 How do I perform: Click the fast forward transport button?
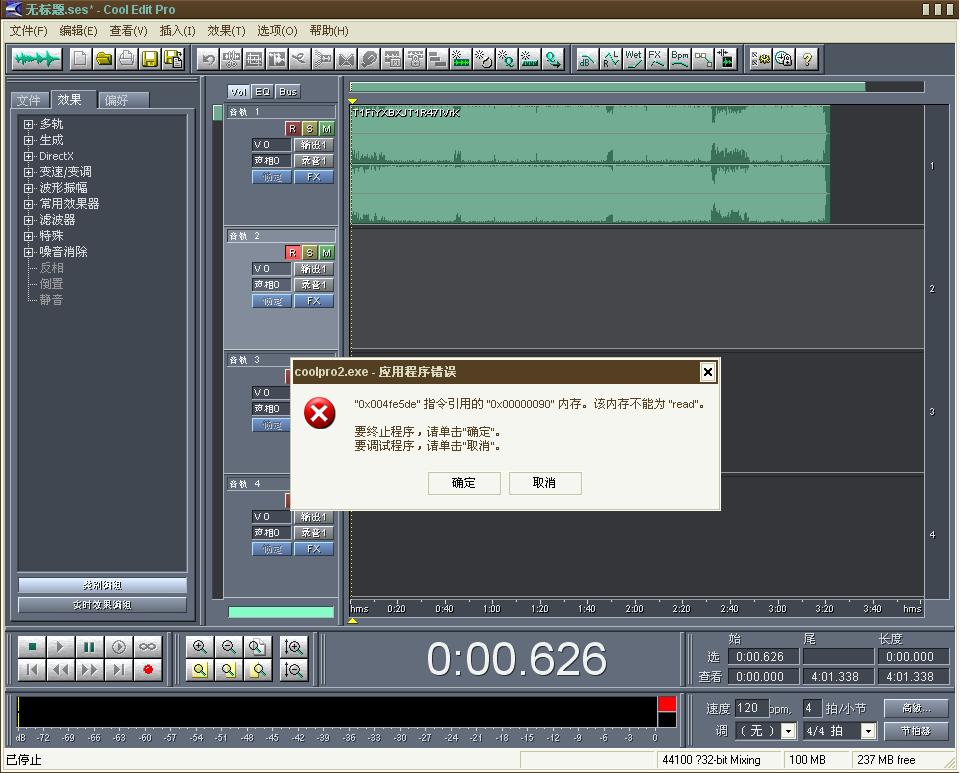(89, 670)
